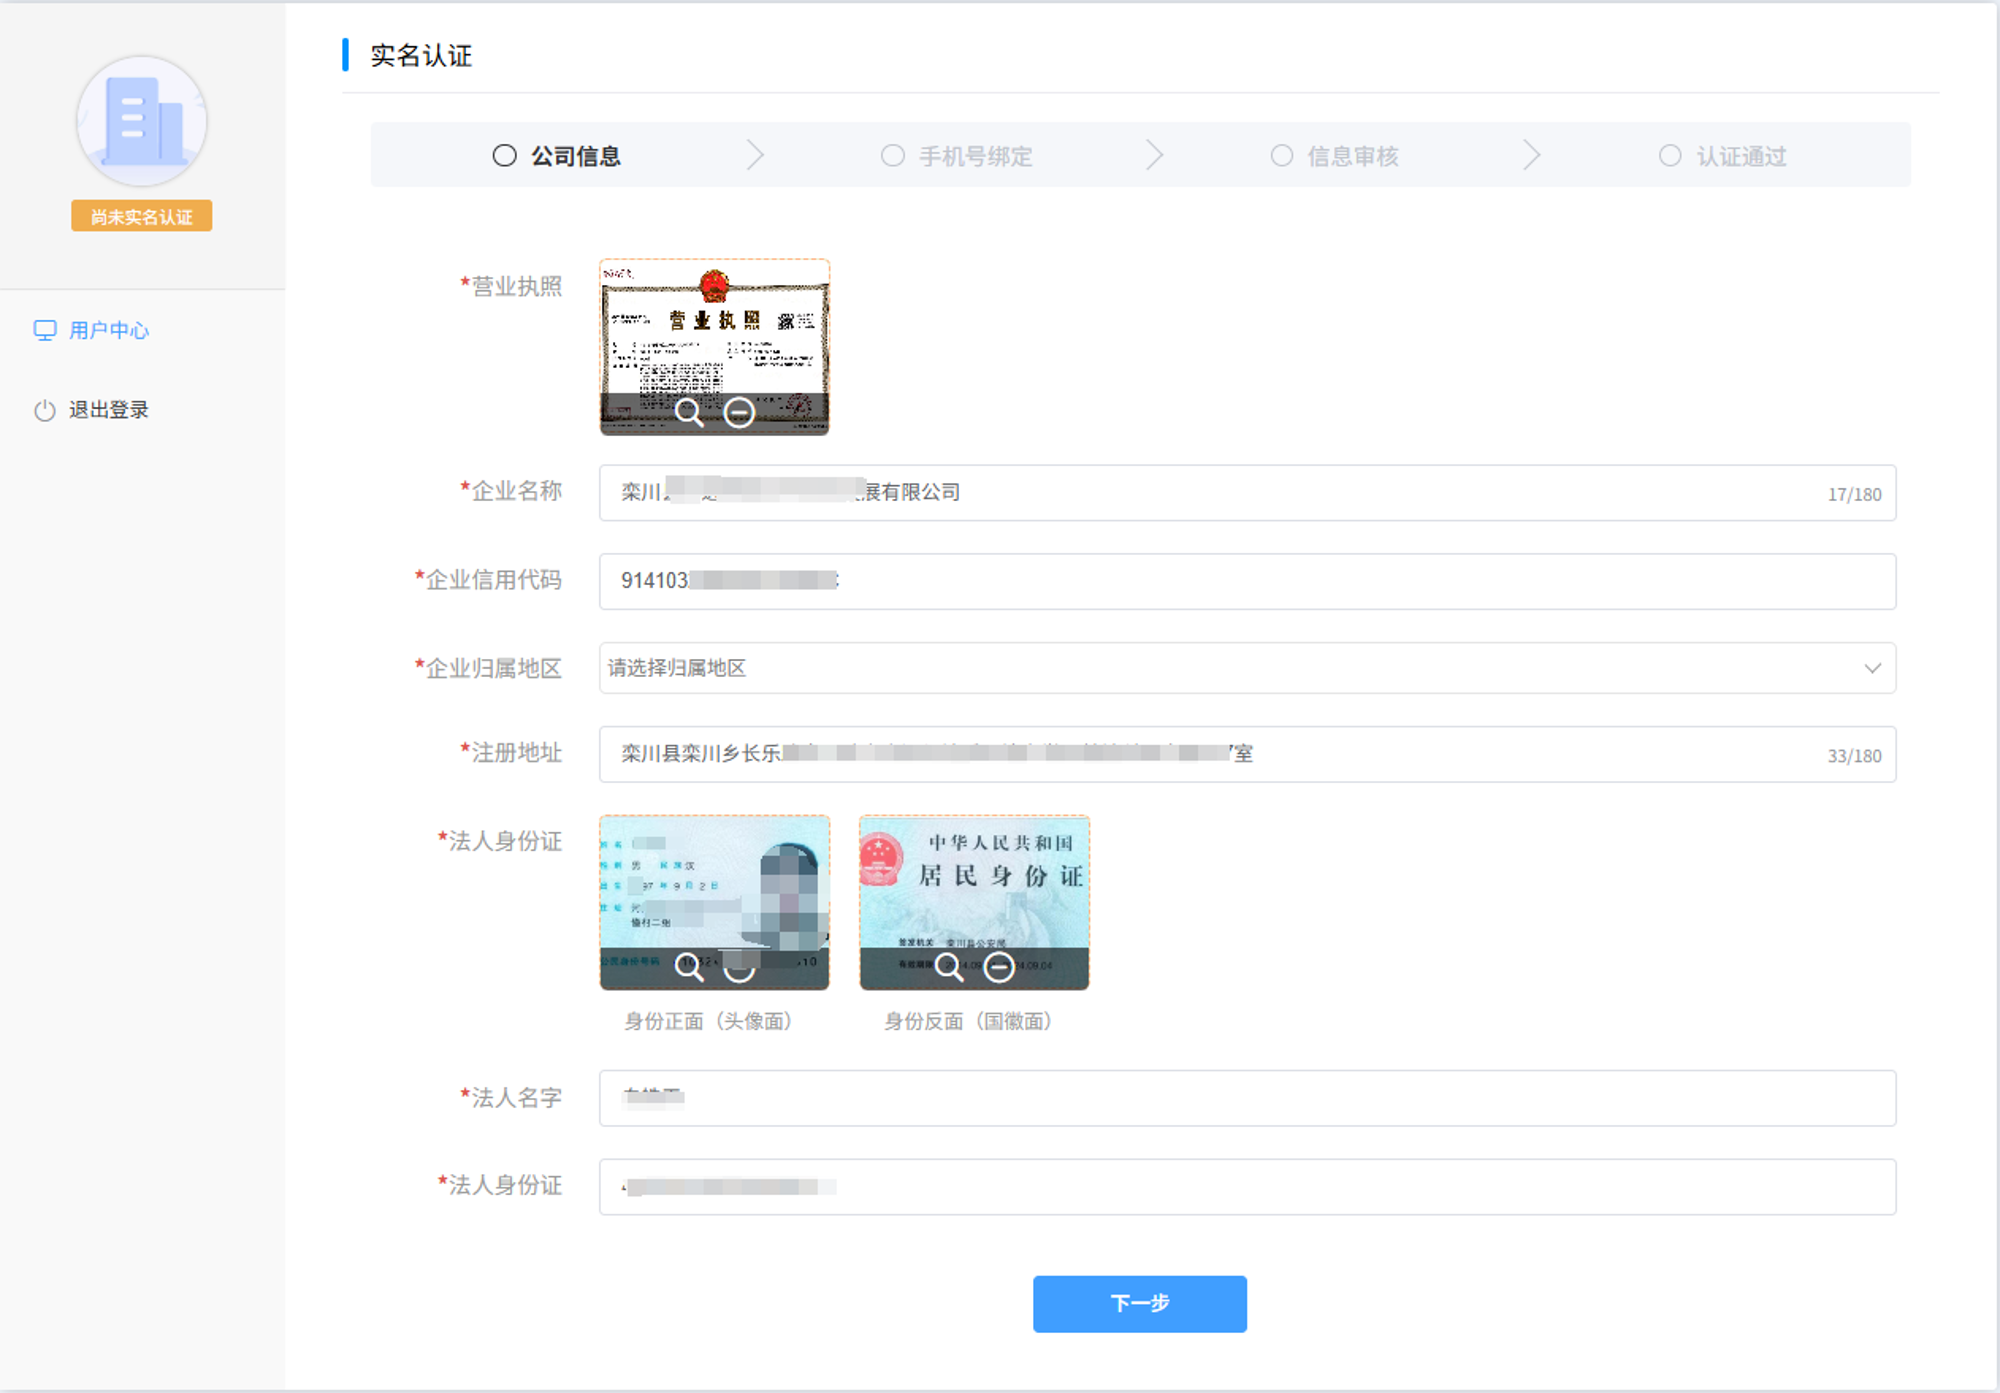
Task: Open 用户中心 in the sidebar
Action: (108, 330)
